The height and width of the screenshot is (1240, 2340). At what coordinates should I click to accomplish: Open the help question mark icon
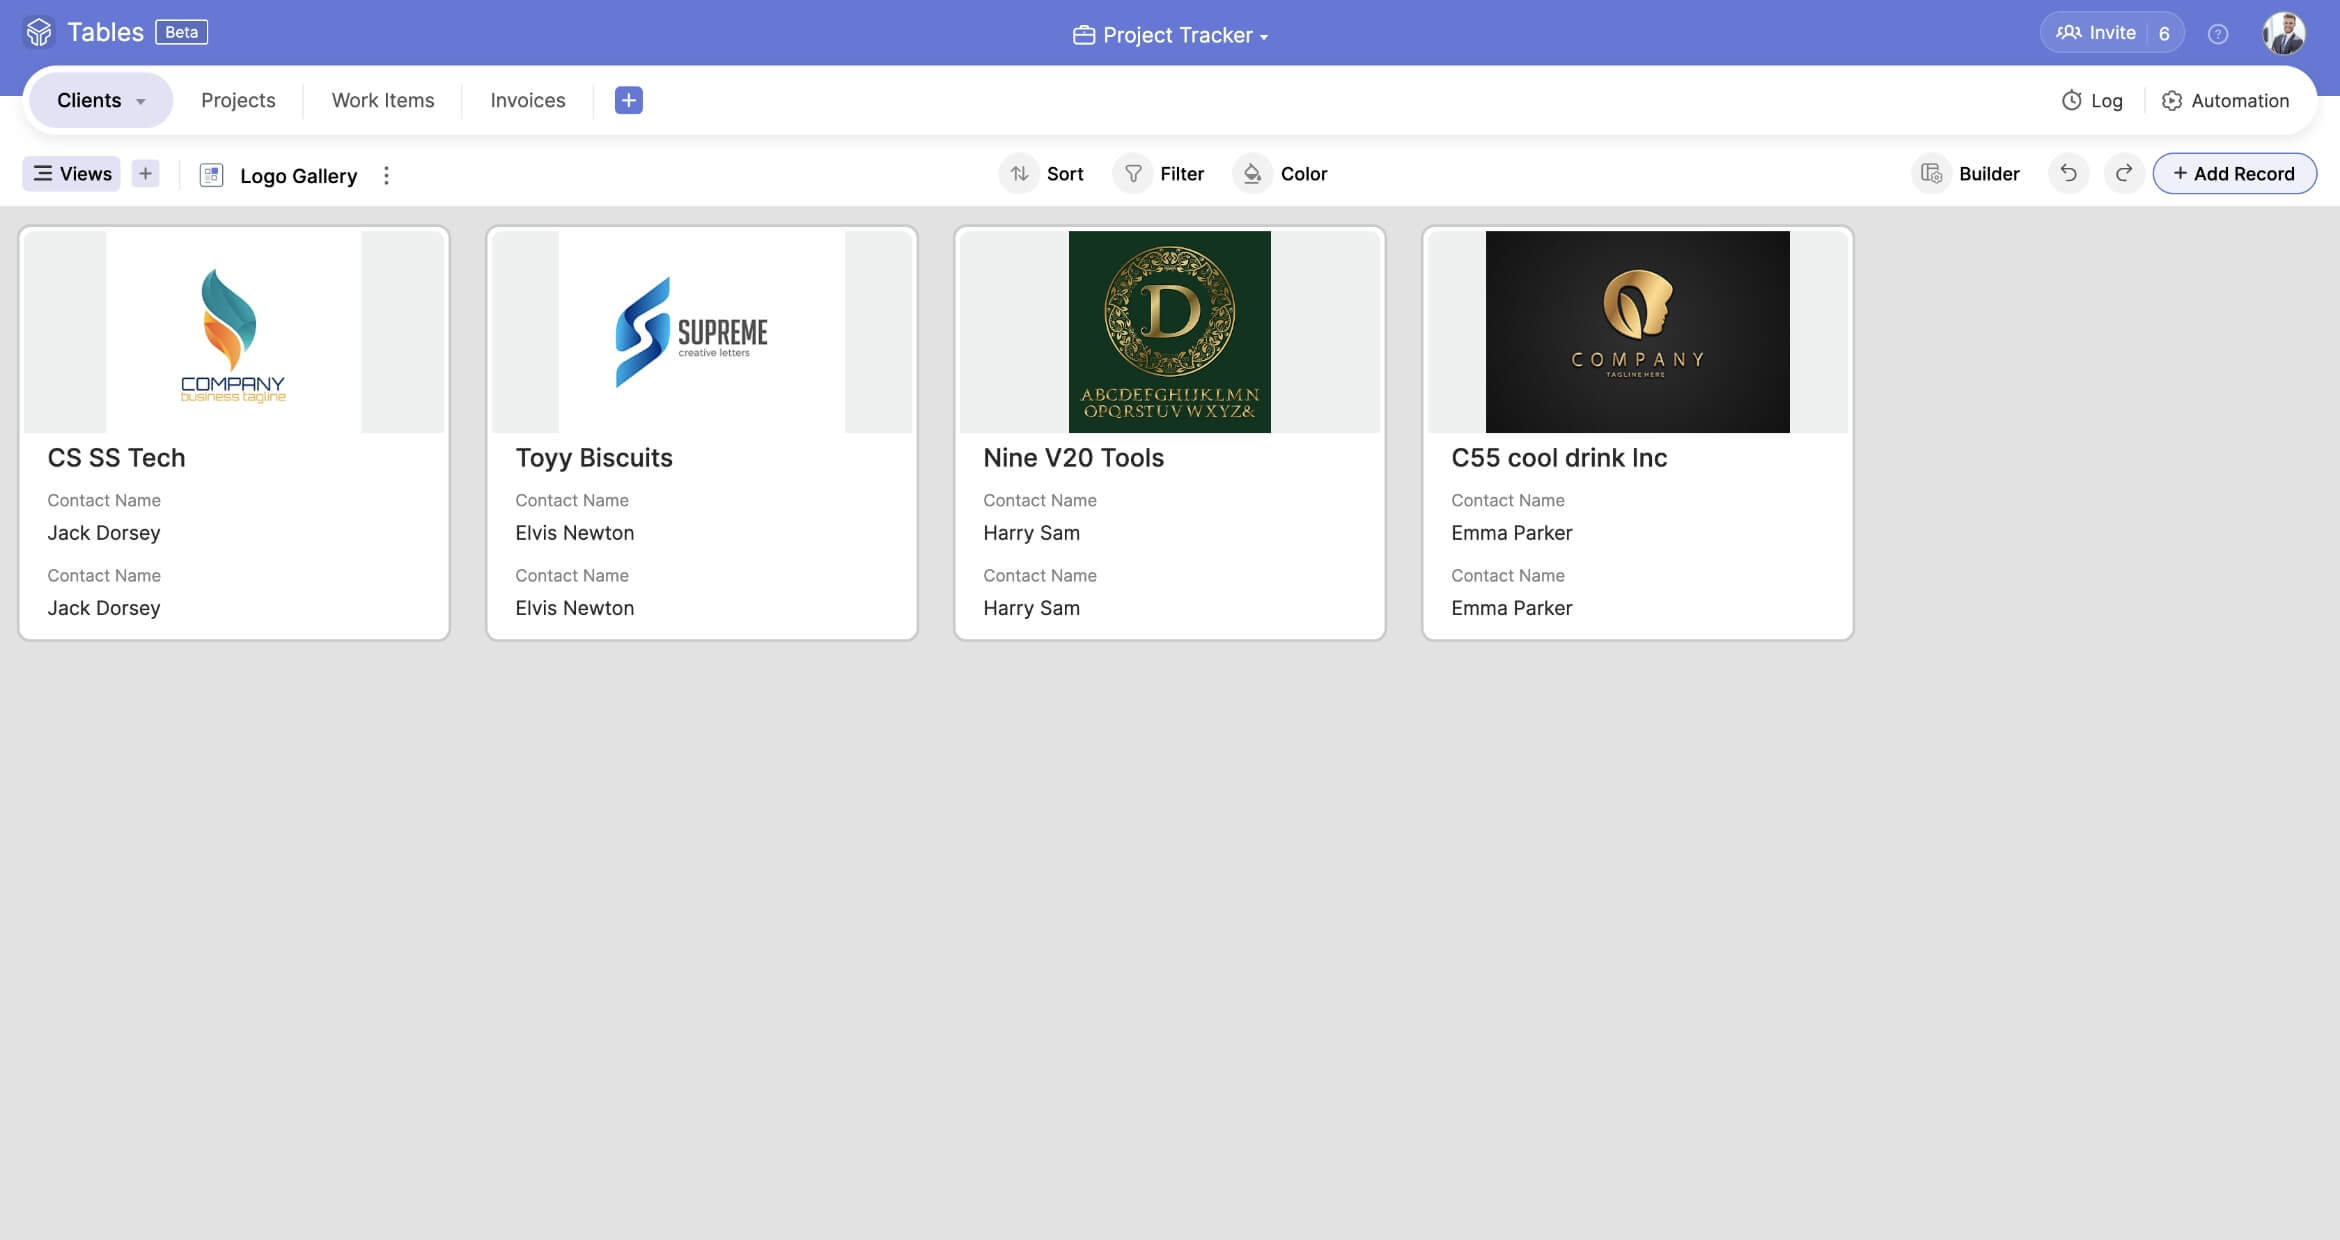pyautogui.click(x=2218, y=34)
